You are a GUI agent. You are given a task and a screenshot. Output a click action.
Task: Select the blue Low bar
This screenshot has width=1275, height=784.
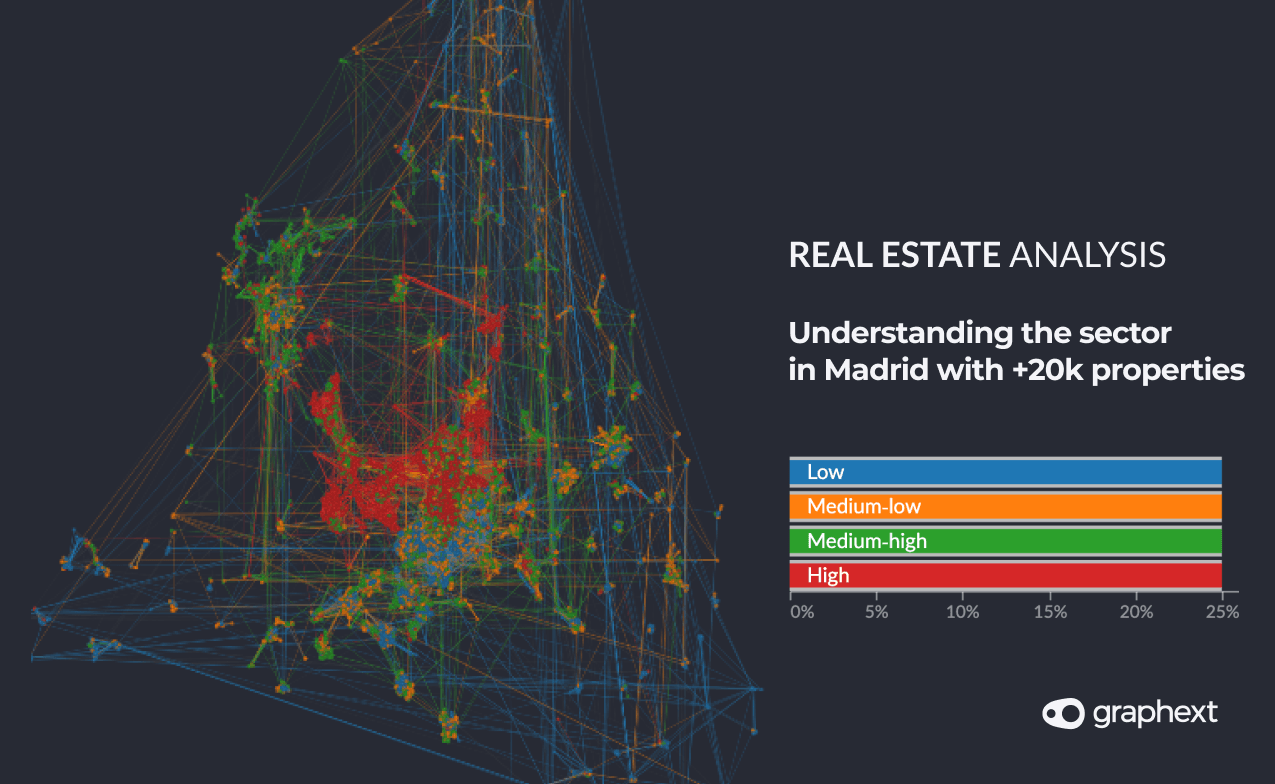(1005, 472)
